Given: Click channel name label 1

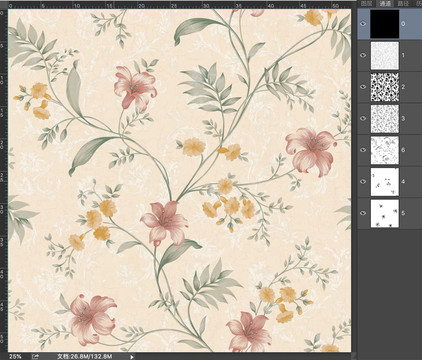Looking at the screenshot, I should (403, 55).
